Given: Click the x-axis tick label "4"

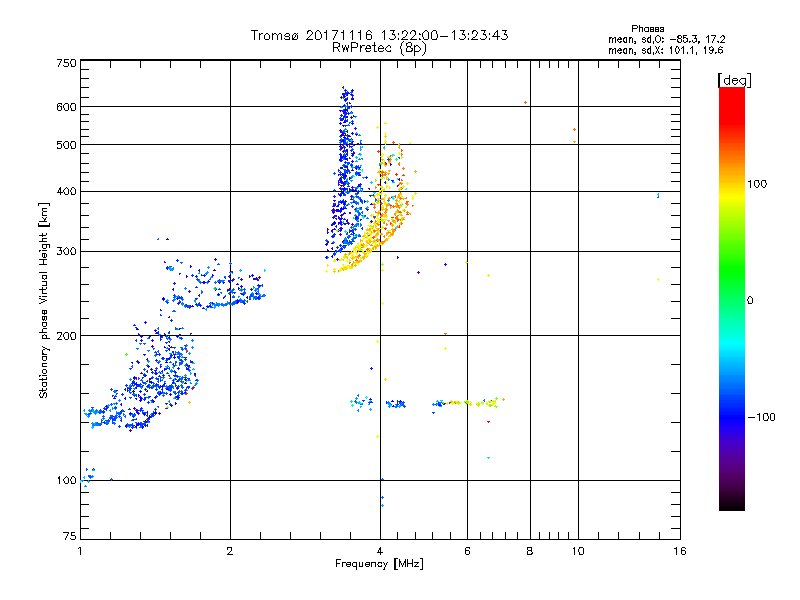Looking at the screenshot, I should tap(380, 551).
